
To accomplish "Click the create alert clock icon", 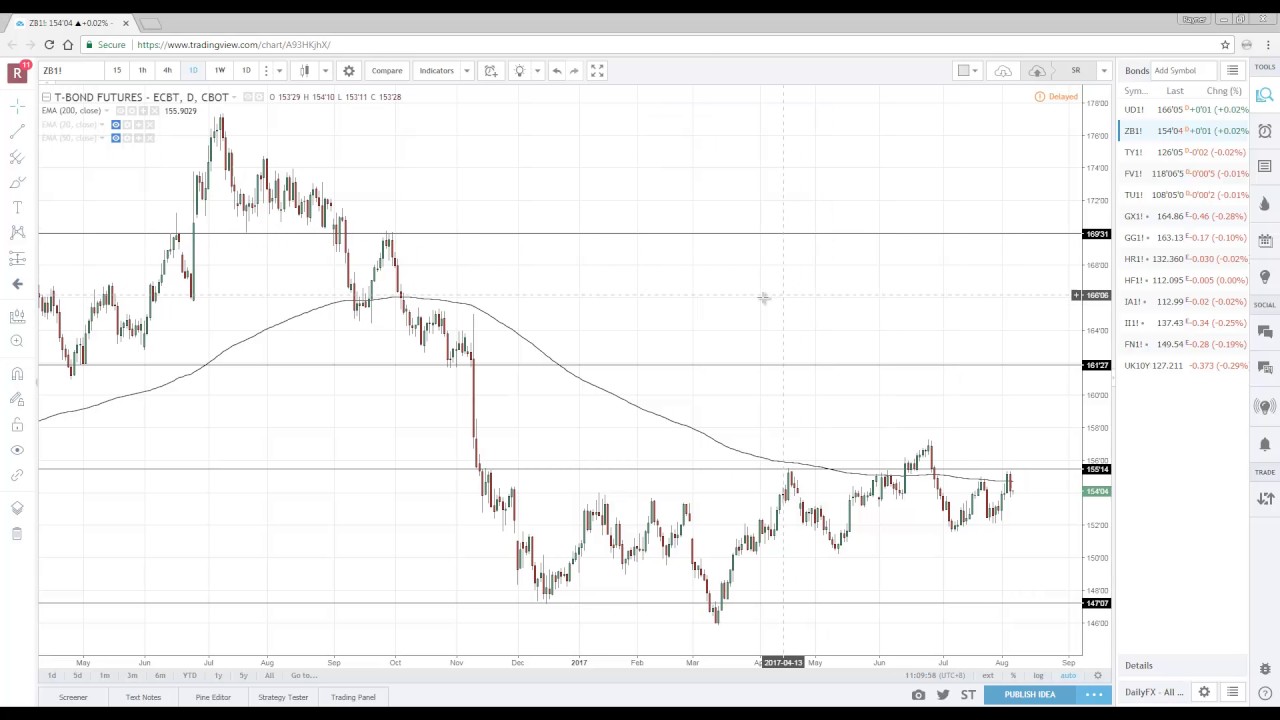I will (490, 71).
